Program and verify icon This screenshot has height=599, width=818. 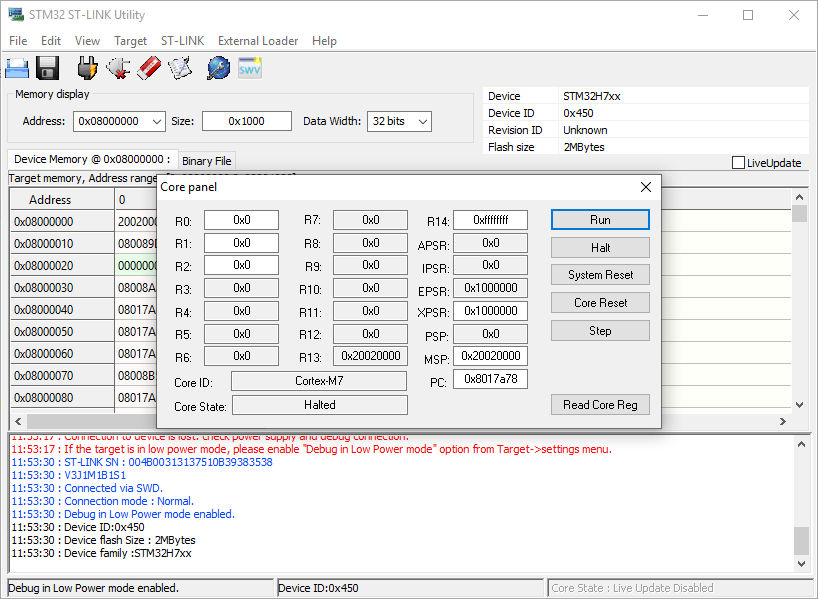click(180, 68)
